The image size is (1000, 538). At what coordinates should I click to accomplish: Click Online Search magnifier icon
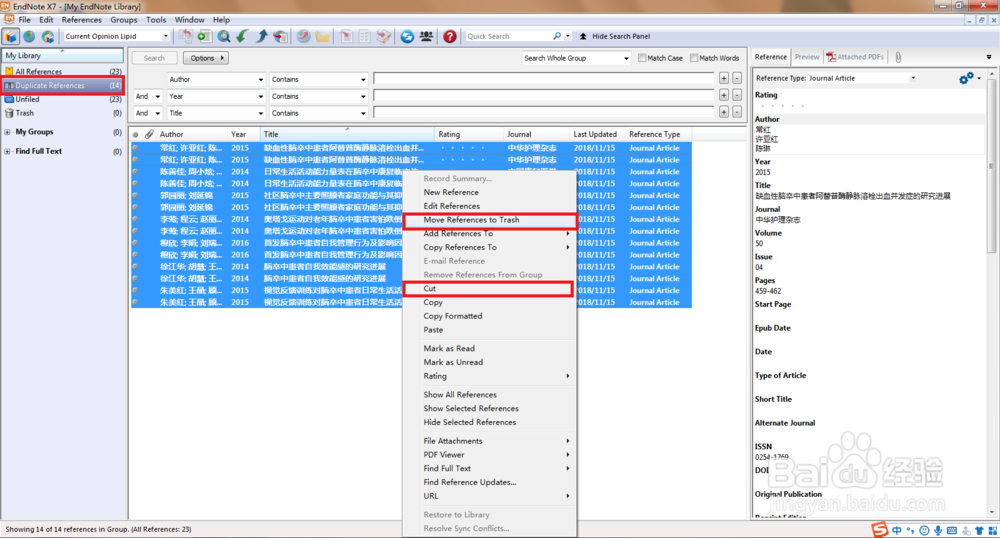click(x=224, y=36)
